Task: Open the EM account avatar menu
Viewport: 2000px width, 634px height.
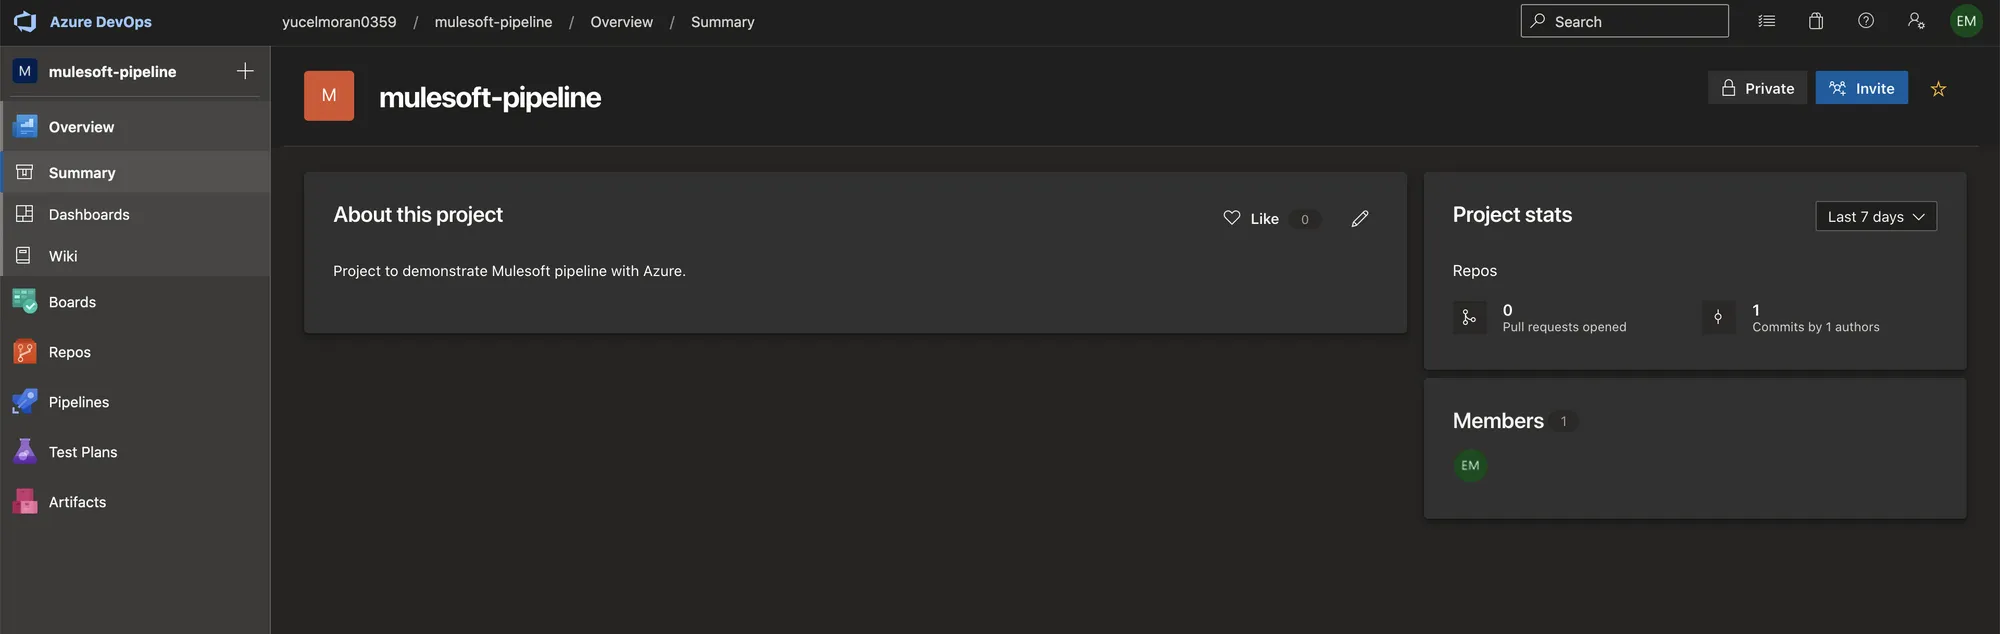Action: pos(1966,21)
